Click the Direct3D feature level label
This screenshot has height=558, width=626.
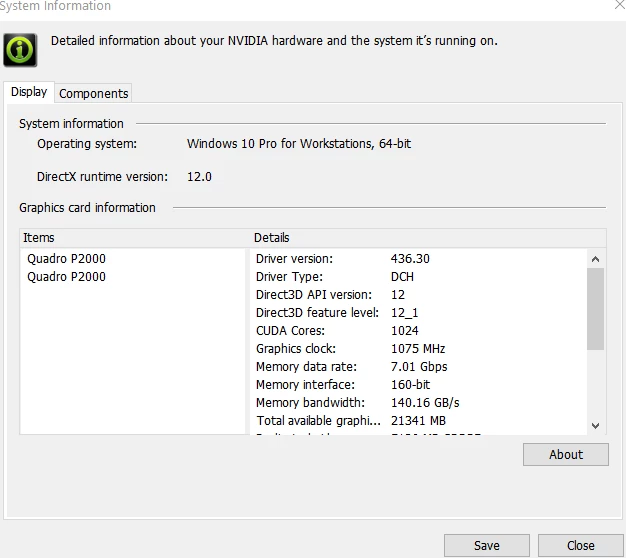click(317, 313)
